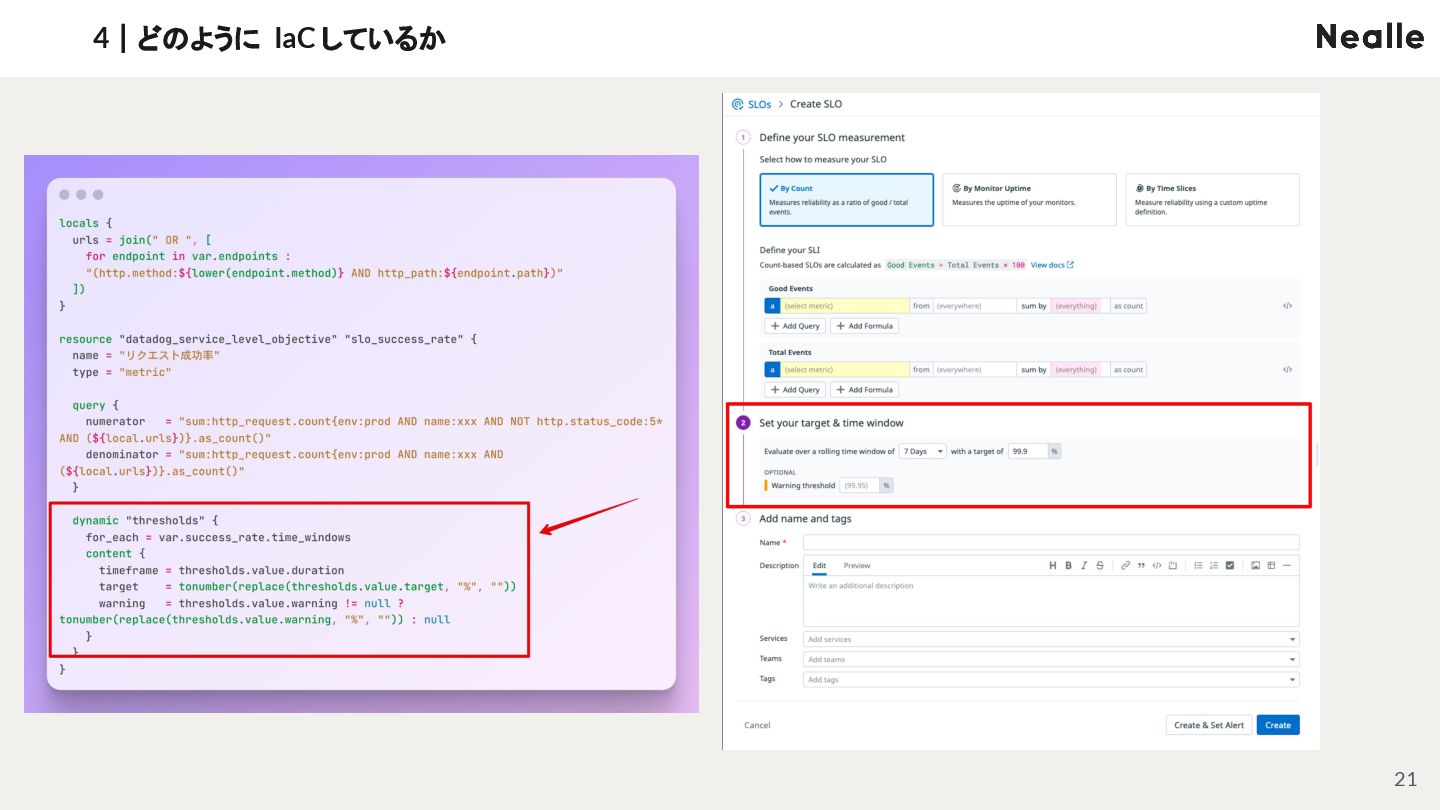
Task: Click the numbered list icon
Action: click(x=1214, y=566)
